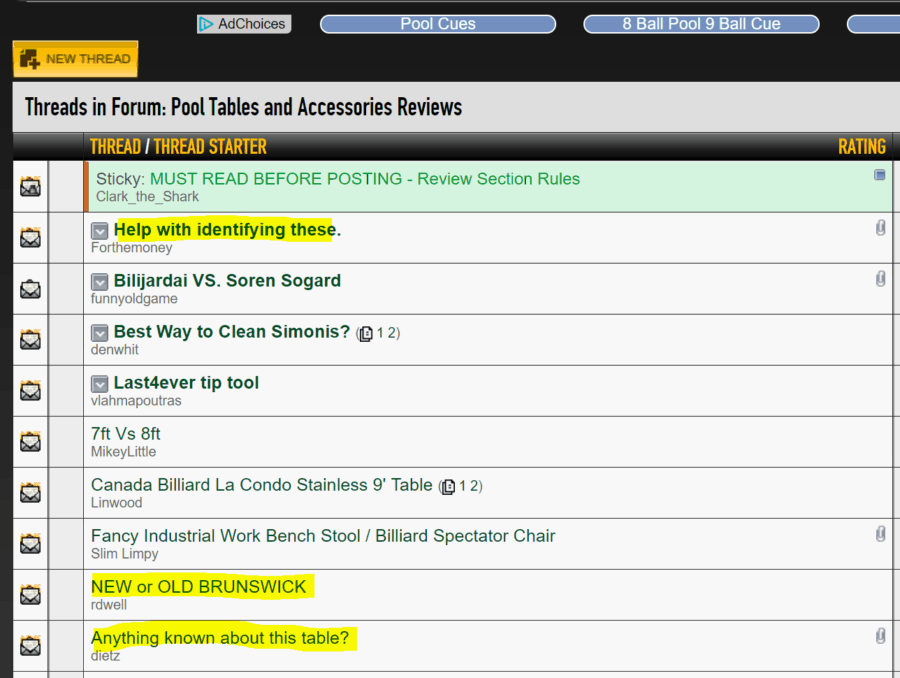Click the multi-page icon next to Best Way to Clean Simonis

(x=366, y=333)
